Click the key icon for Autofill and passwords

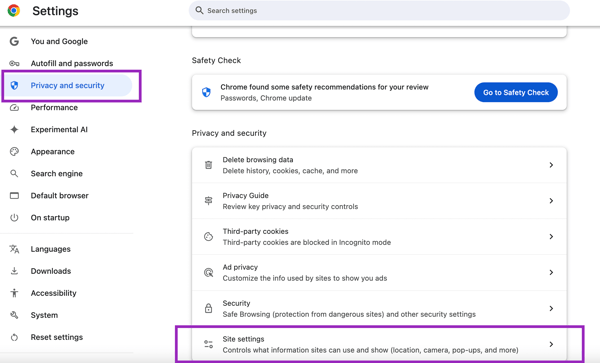pos(14,63)
